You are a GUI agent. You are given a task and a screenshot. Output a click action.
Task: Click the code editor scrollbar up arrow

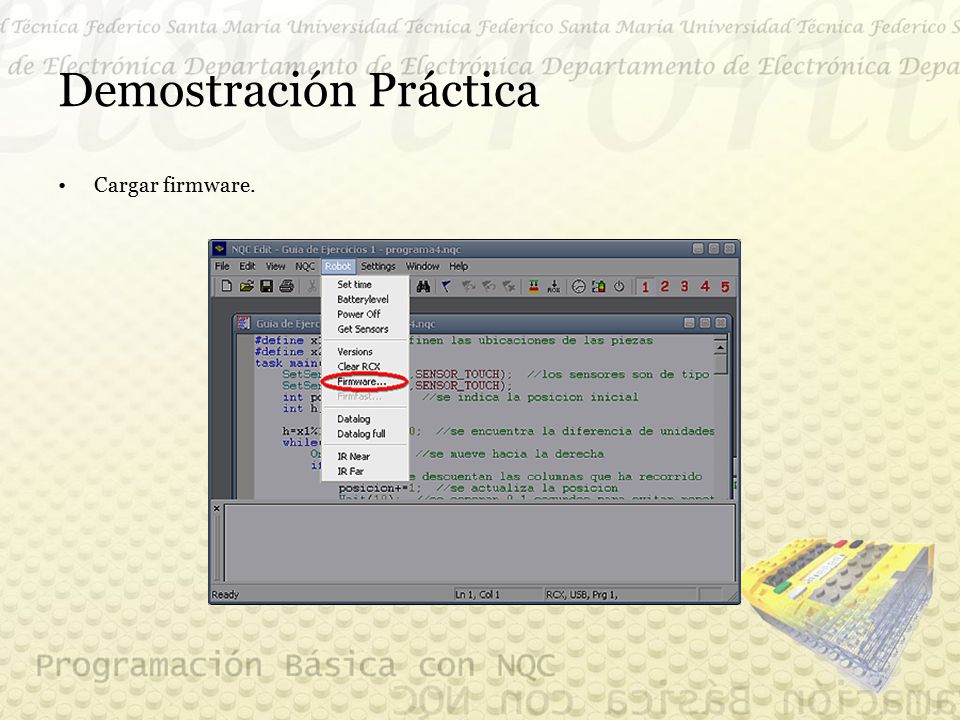[721, 348]
